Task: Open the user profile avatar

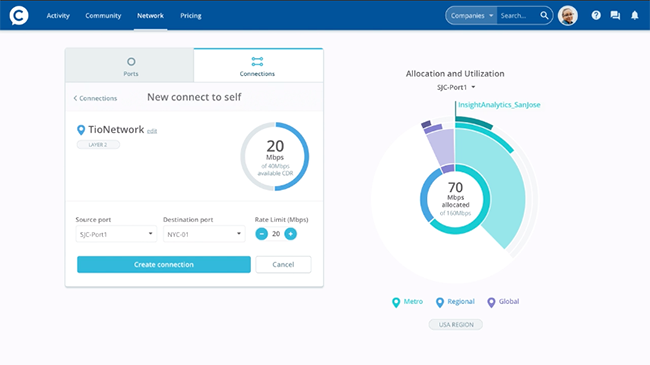Action: (x=568, y=16)
